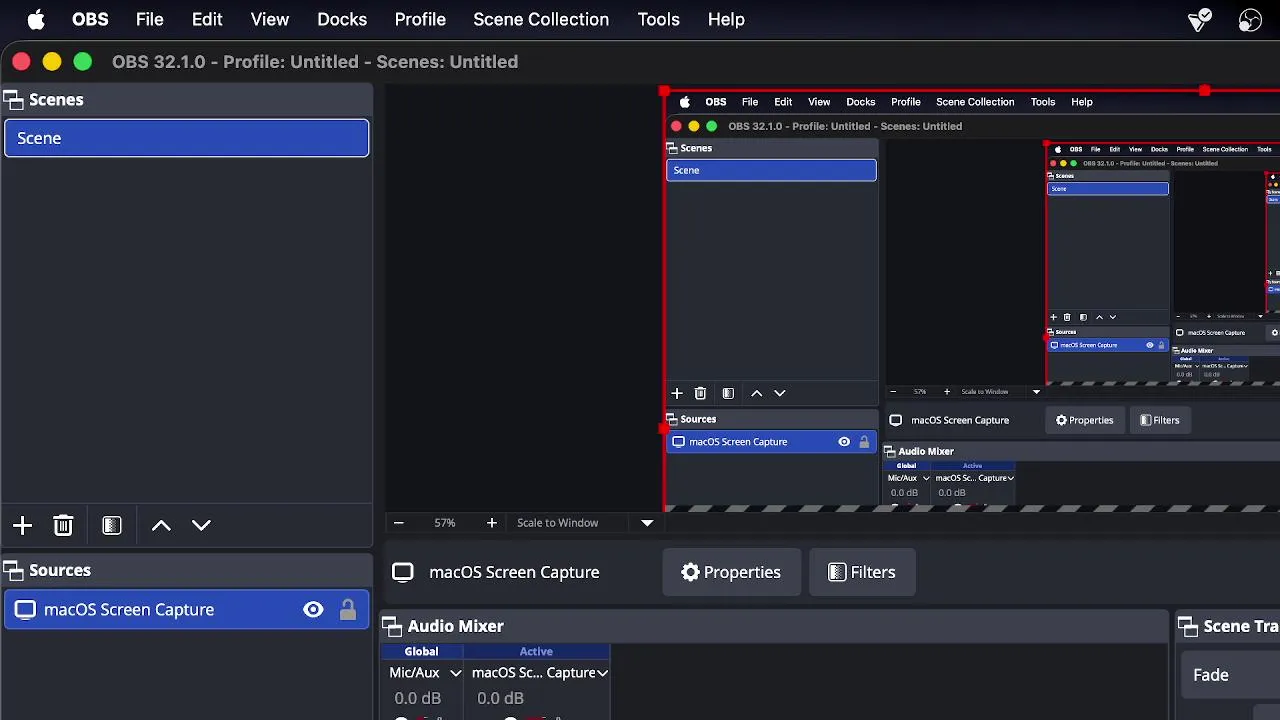Toggle visibility eye of macOS Screen Capture
The image size is (1280, 720).
(313, 610)
